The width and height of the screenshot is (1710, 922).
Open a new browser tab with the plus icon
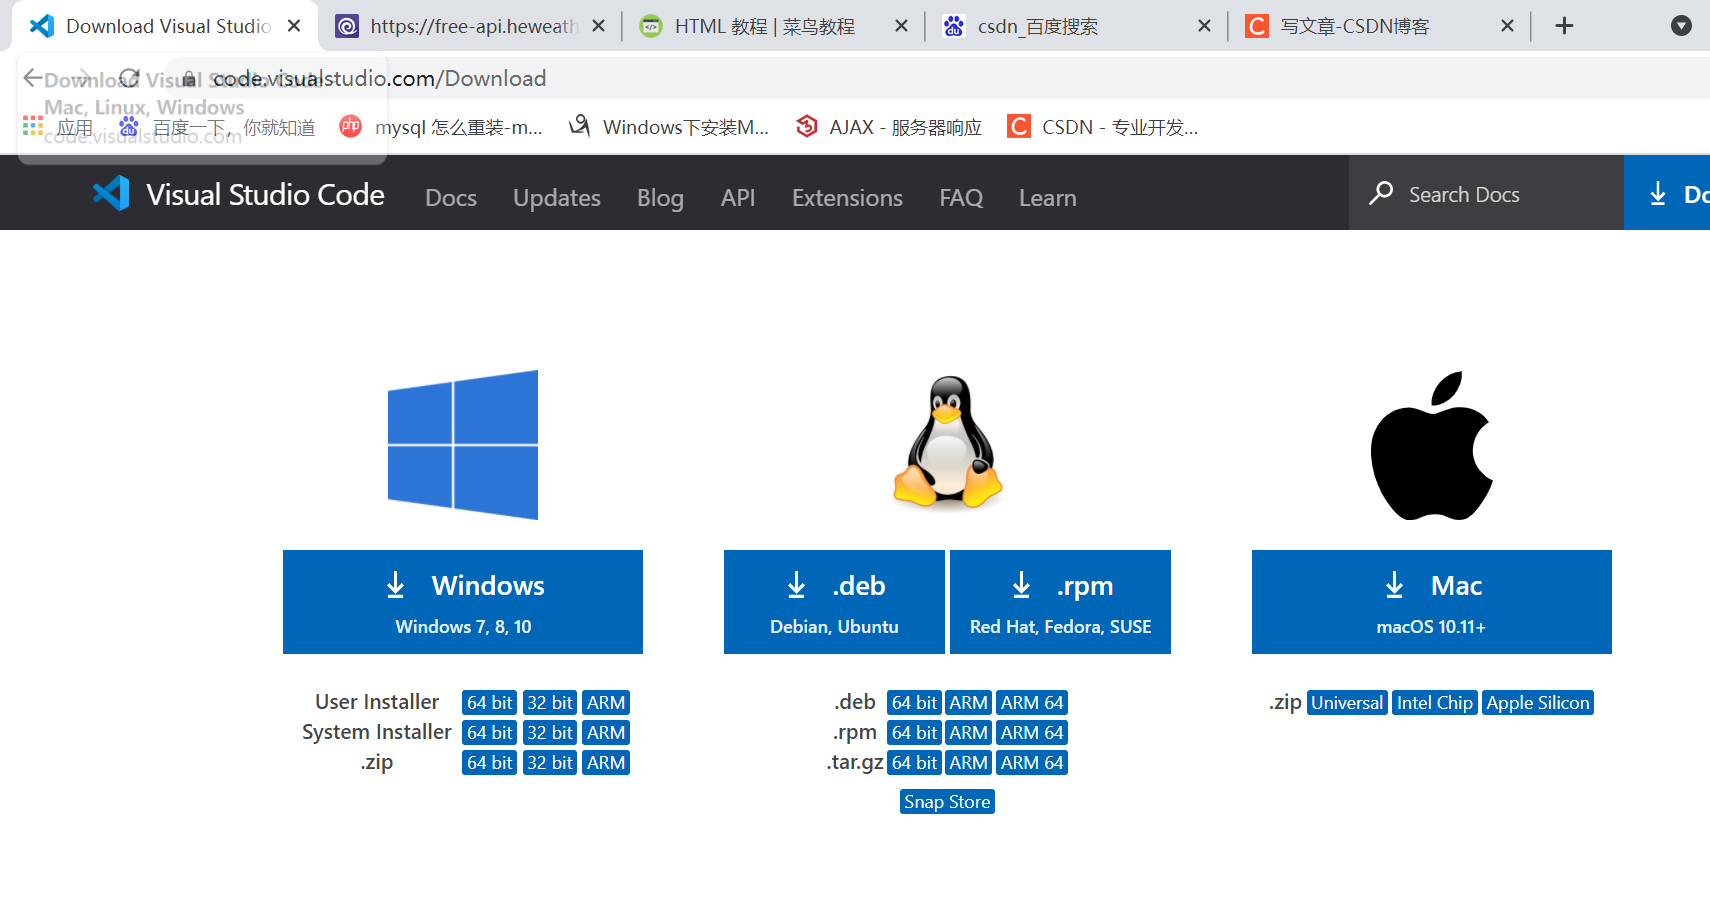click(x=1565, y=26)
